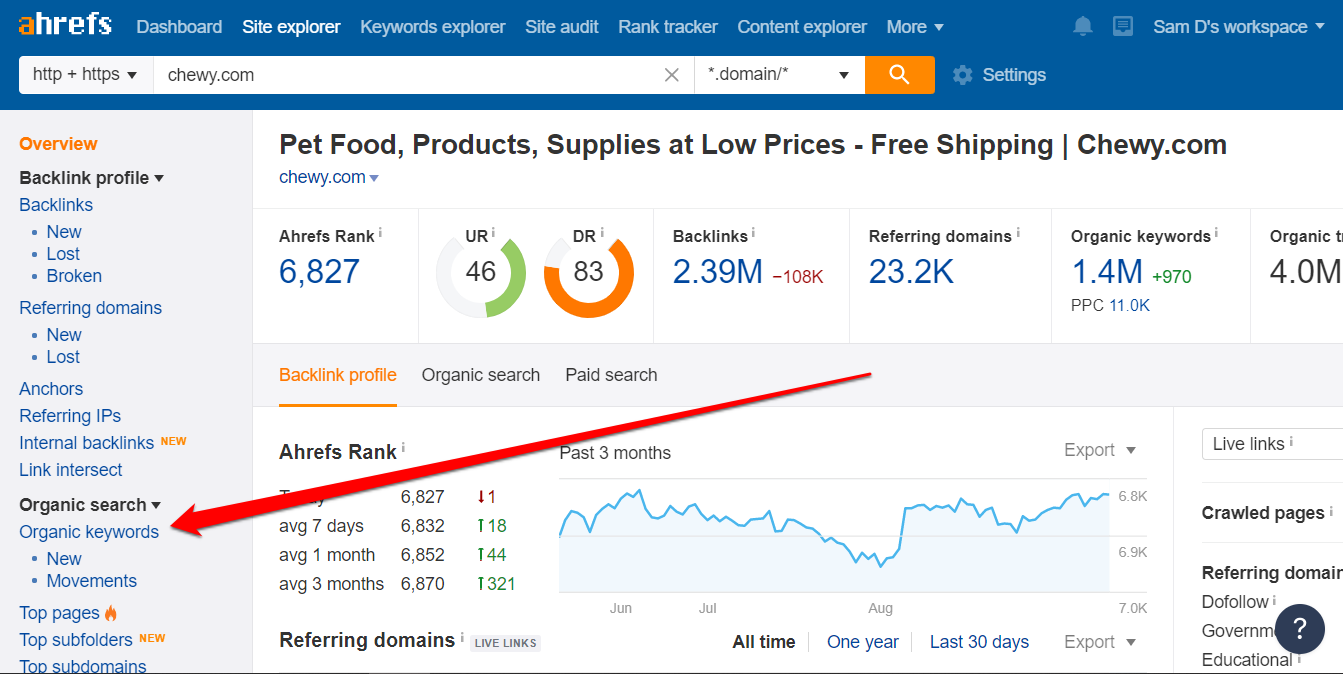The width and height of the screenshot is (1343, 674).
Task: Click the orange search magnifier button
Action: click(x=899, y=75)
